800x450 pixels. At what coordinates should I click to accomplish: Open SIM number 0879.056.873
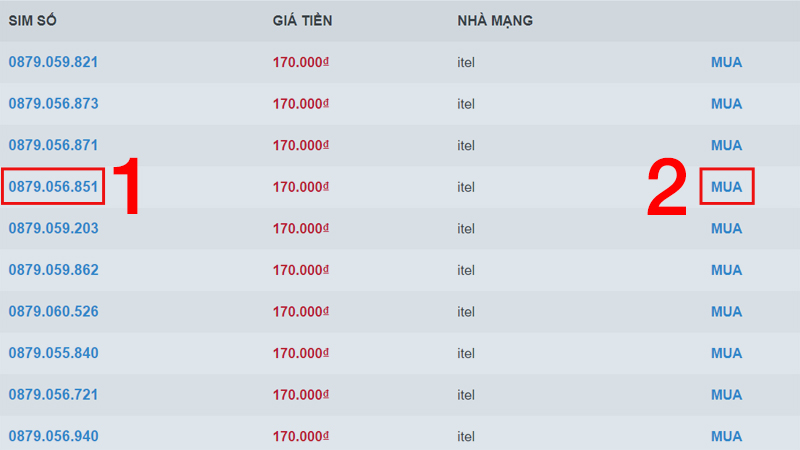[x=53, y=104]
